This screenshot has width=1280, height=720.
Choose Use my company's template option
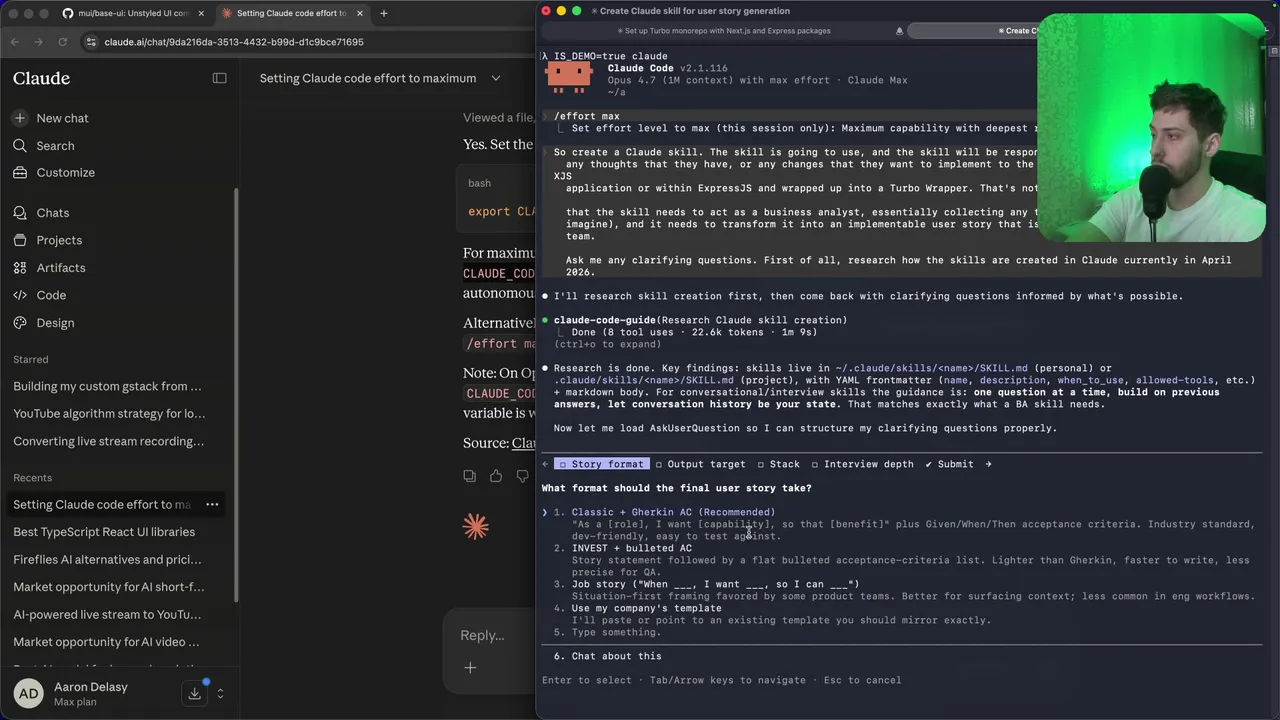click(646, 608)
